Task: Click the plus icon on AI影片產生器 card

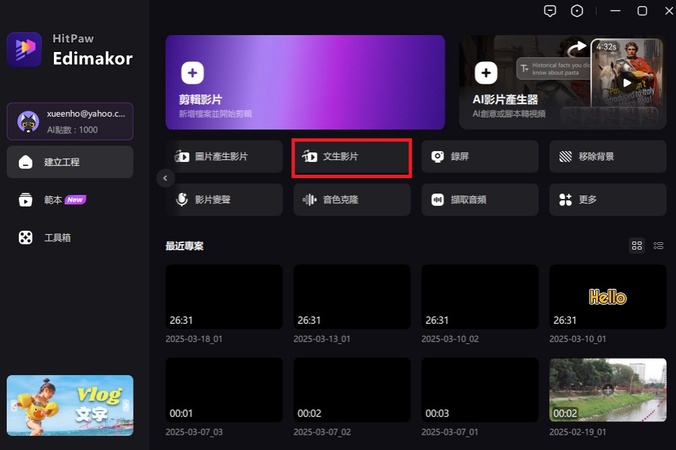Action: pos(486,72)
